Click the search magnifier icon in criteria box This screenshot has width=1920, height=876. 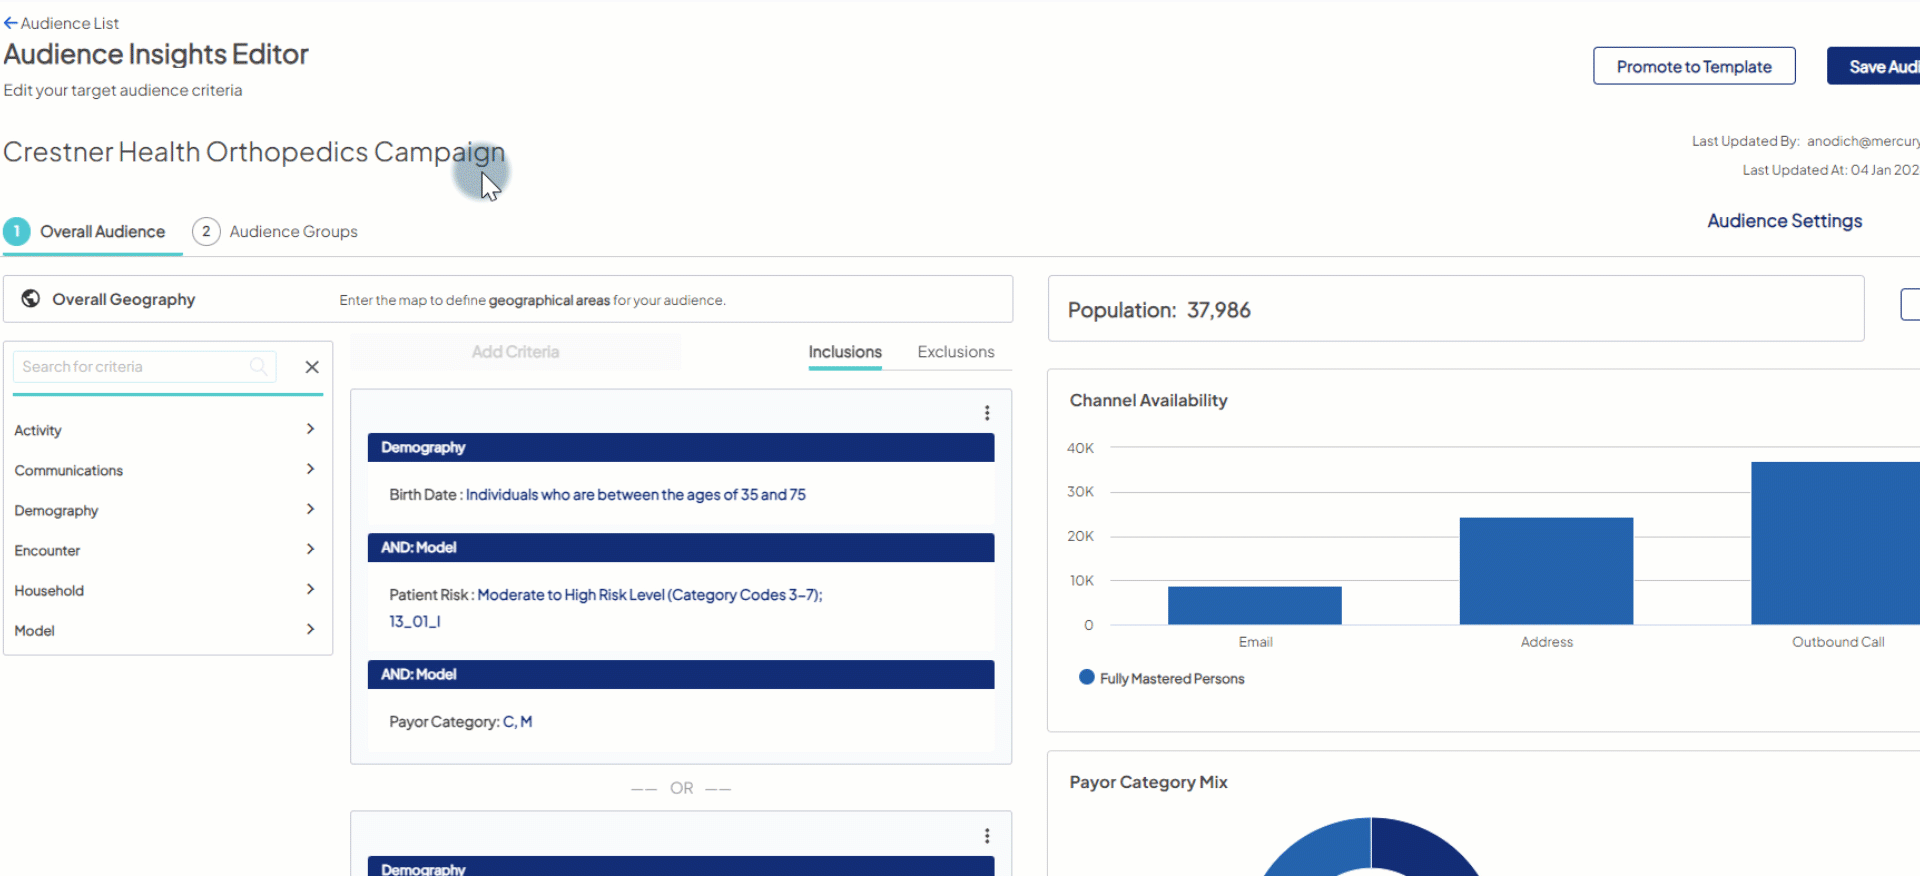coord(259,367)
